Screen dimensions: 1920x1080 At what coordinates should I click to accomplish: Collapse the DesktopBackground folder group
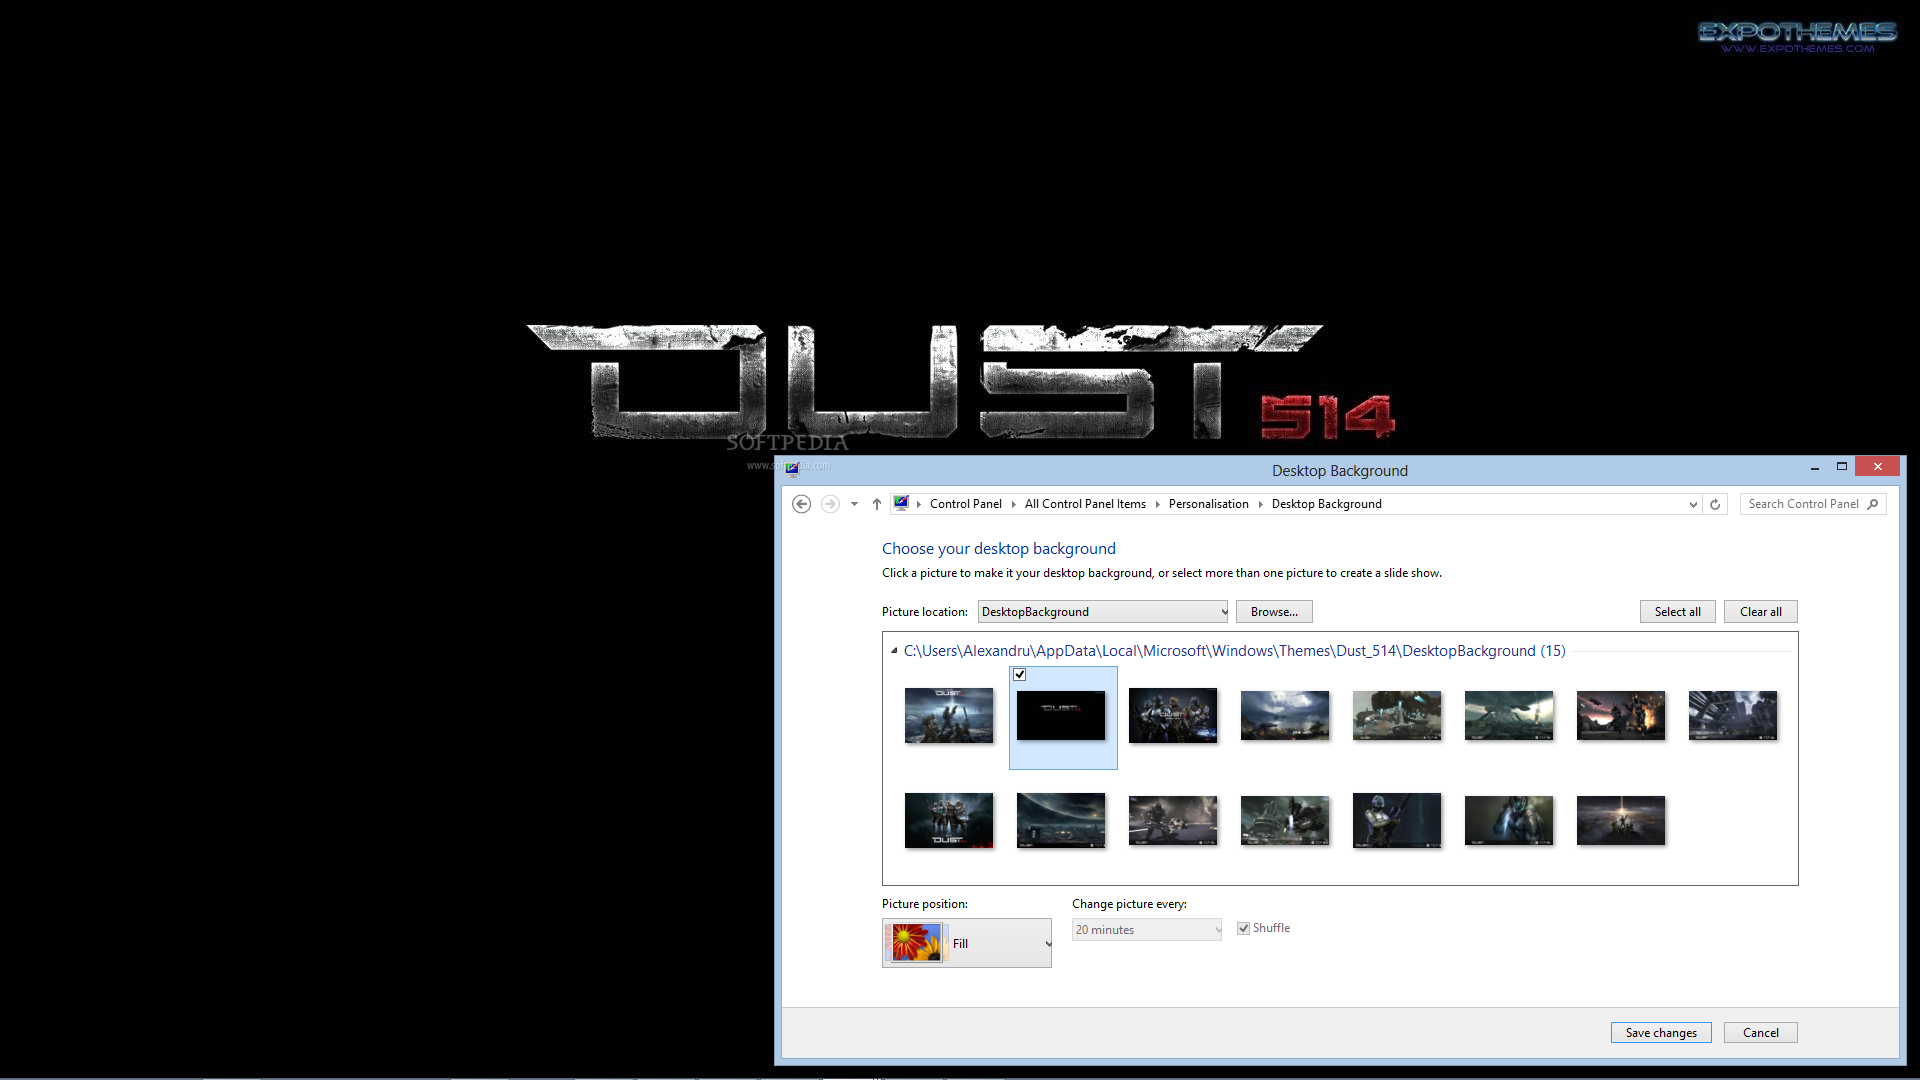[x=894, y=651]
